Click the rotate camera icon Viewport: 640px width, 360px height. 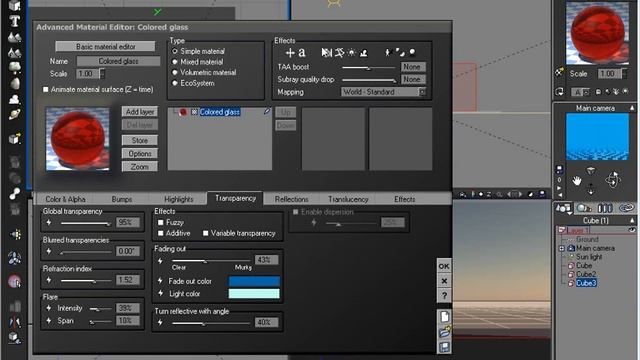pos(613,180)
